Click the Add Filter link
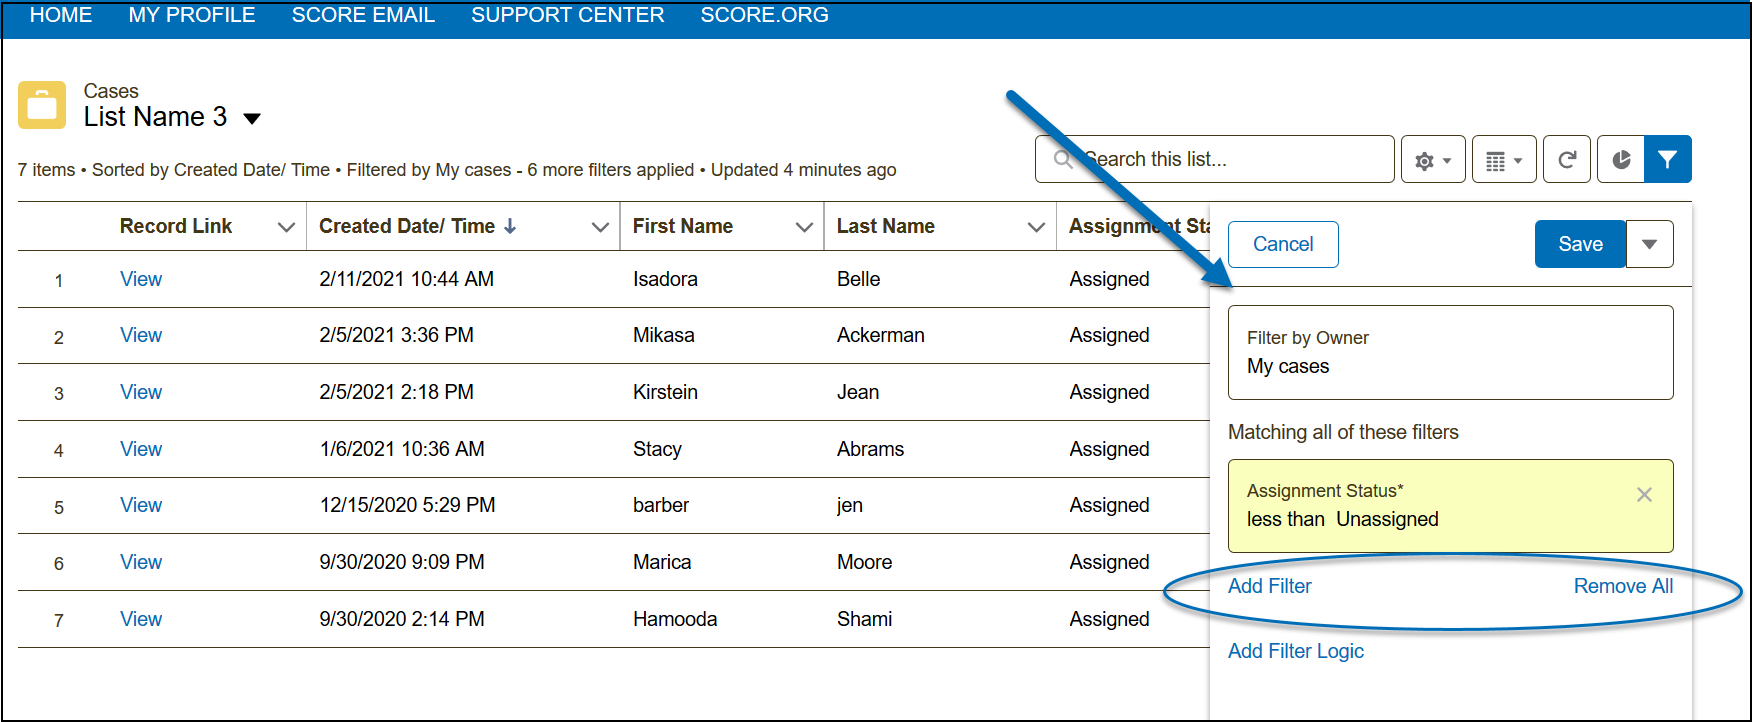Viewport: 1752px width, 722px height. pyautogui.click(x=1269, y=586)
